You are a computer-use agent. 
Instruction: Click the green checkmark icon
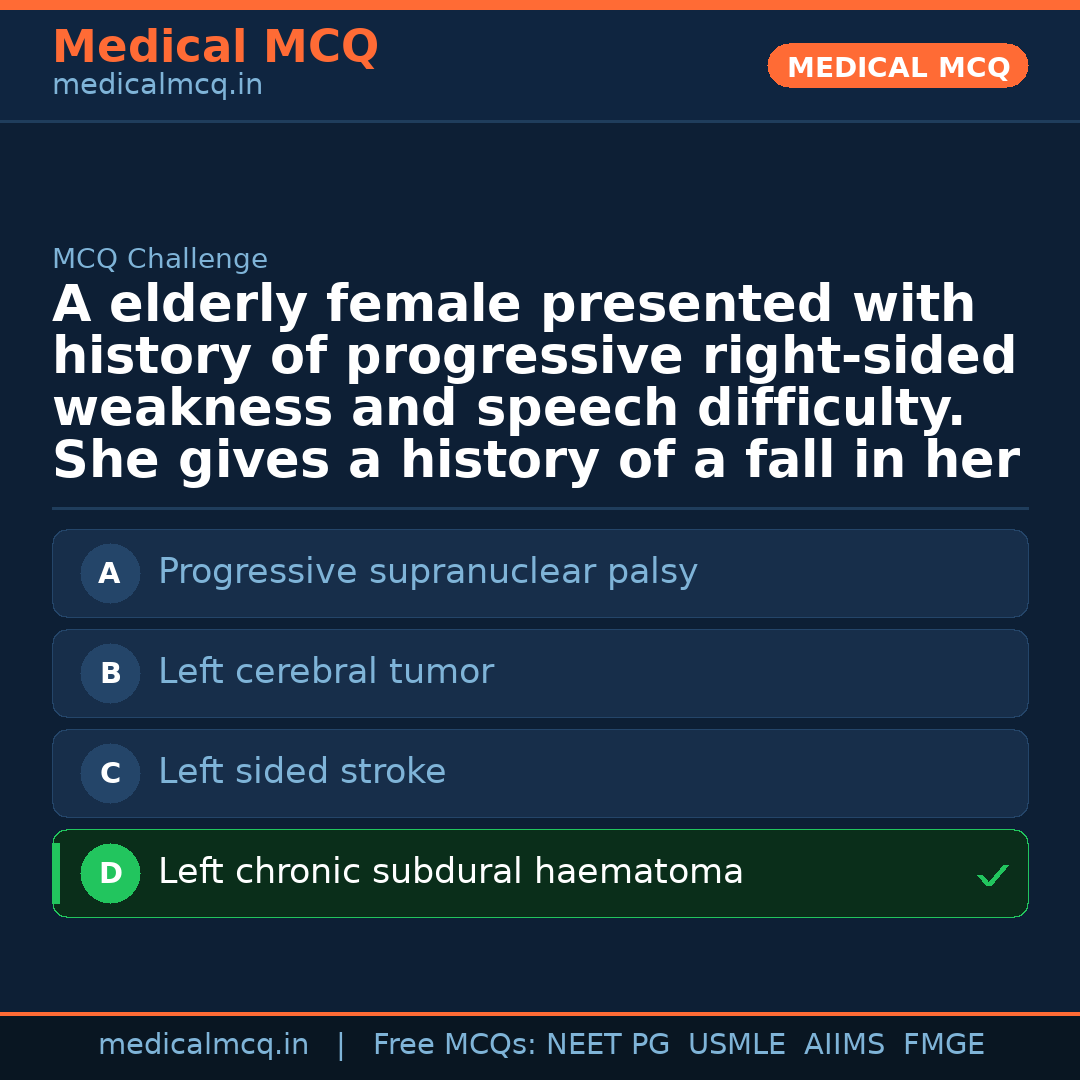[992, 876]
